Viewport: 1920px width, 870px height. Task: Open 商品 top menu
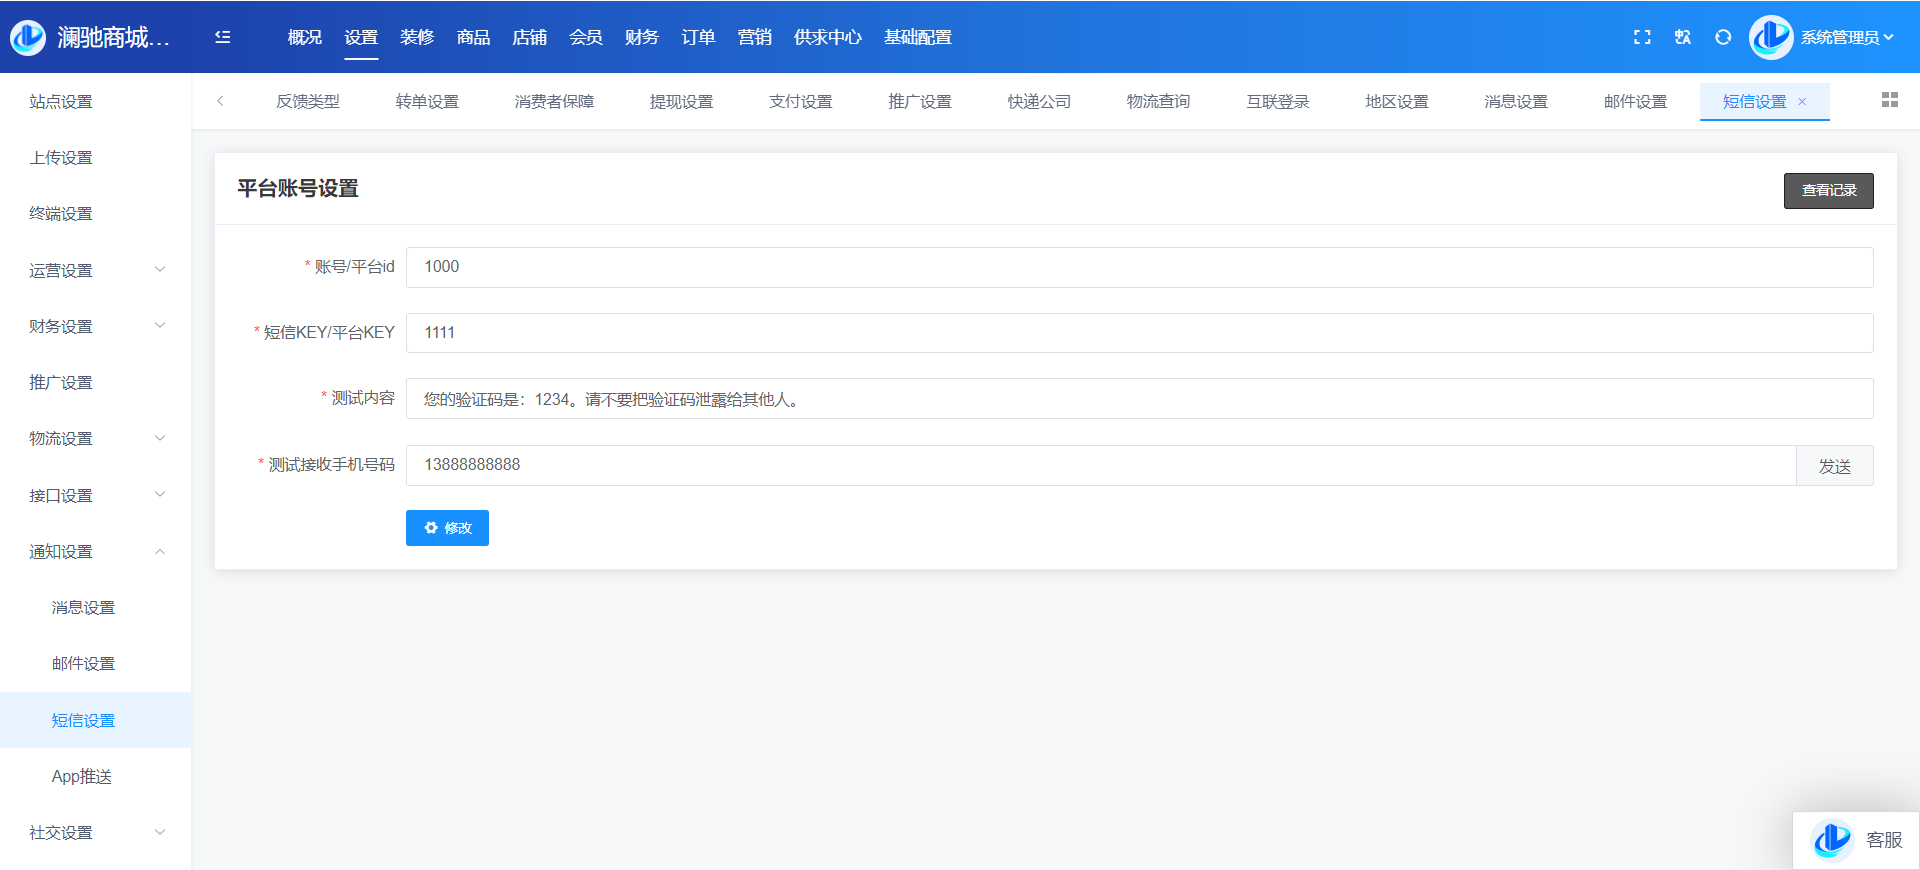tap(473, 37)
